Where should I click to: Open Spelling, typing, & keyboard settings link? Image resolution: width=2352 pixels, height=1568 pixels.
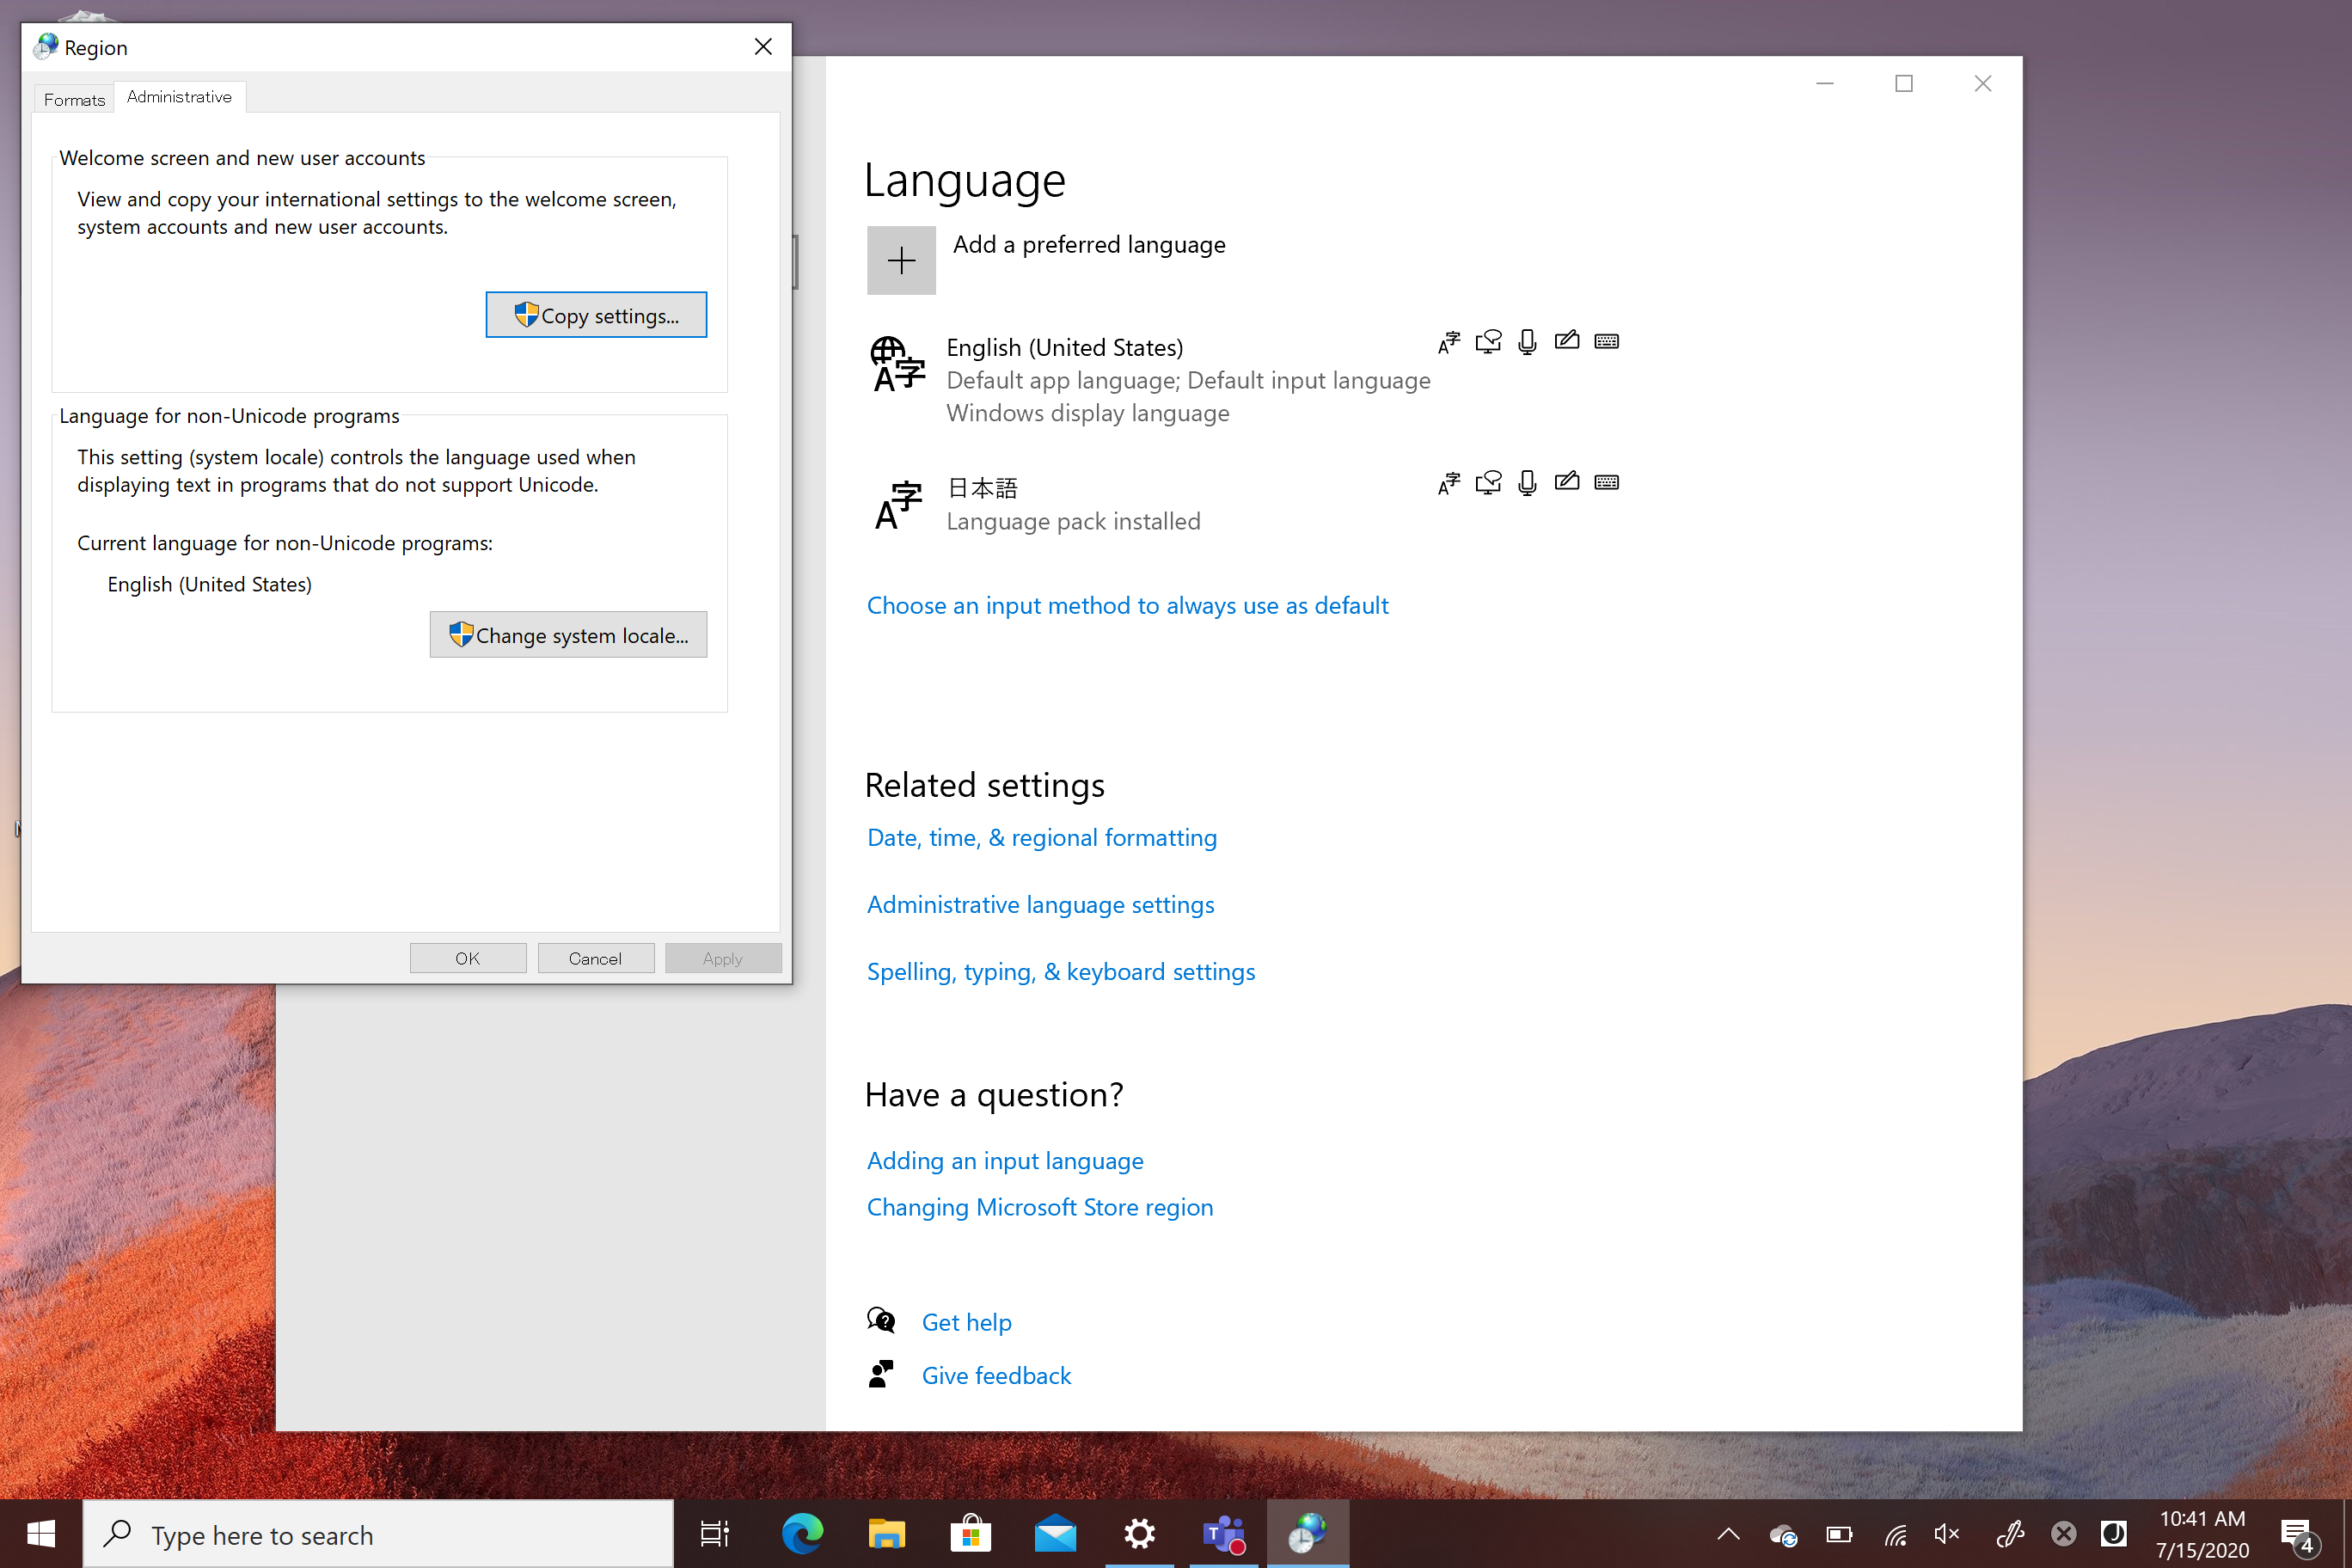[1061, 971]
